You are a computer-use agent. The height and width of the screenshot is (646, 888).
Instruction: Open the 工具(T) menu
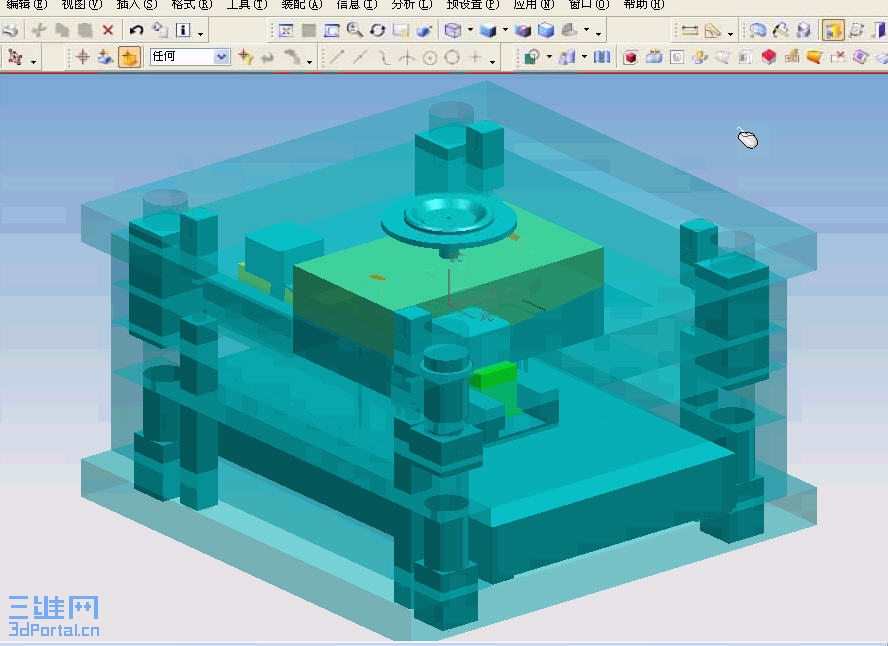coord(246,5)
